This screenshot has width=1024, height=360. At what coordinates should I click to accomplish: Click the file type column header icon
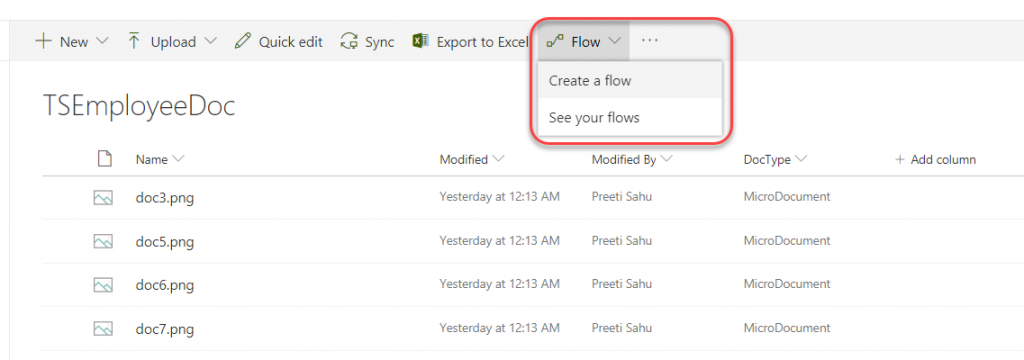tap(104, 159)
